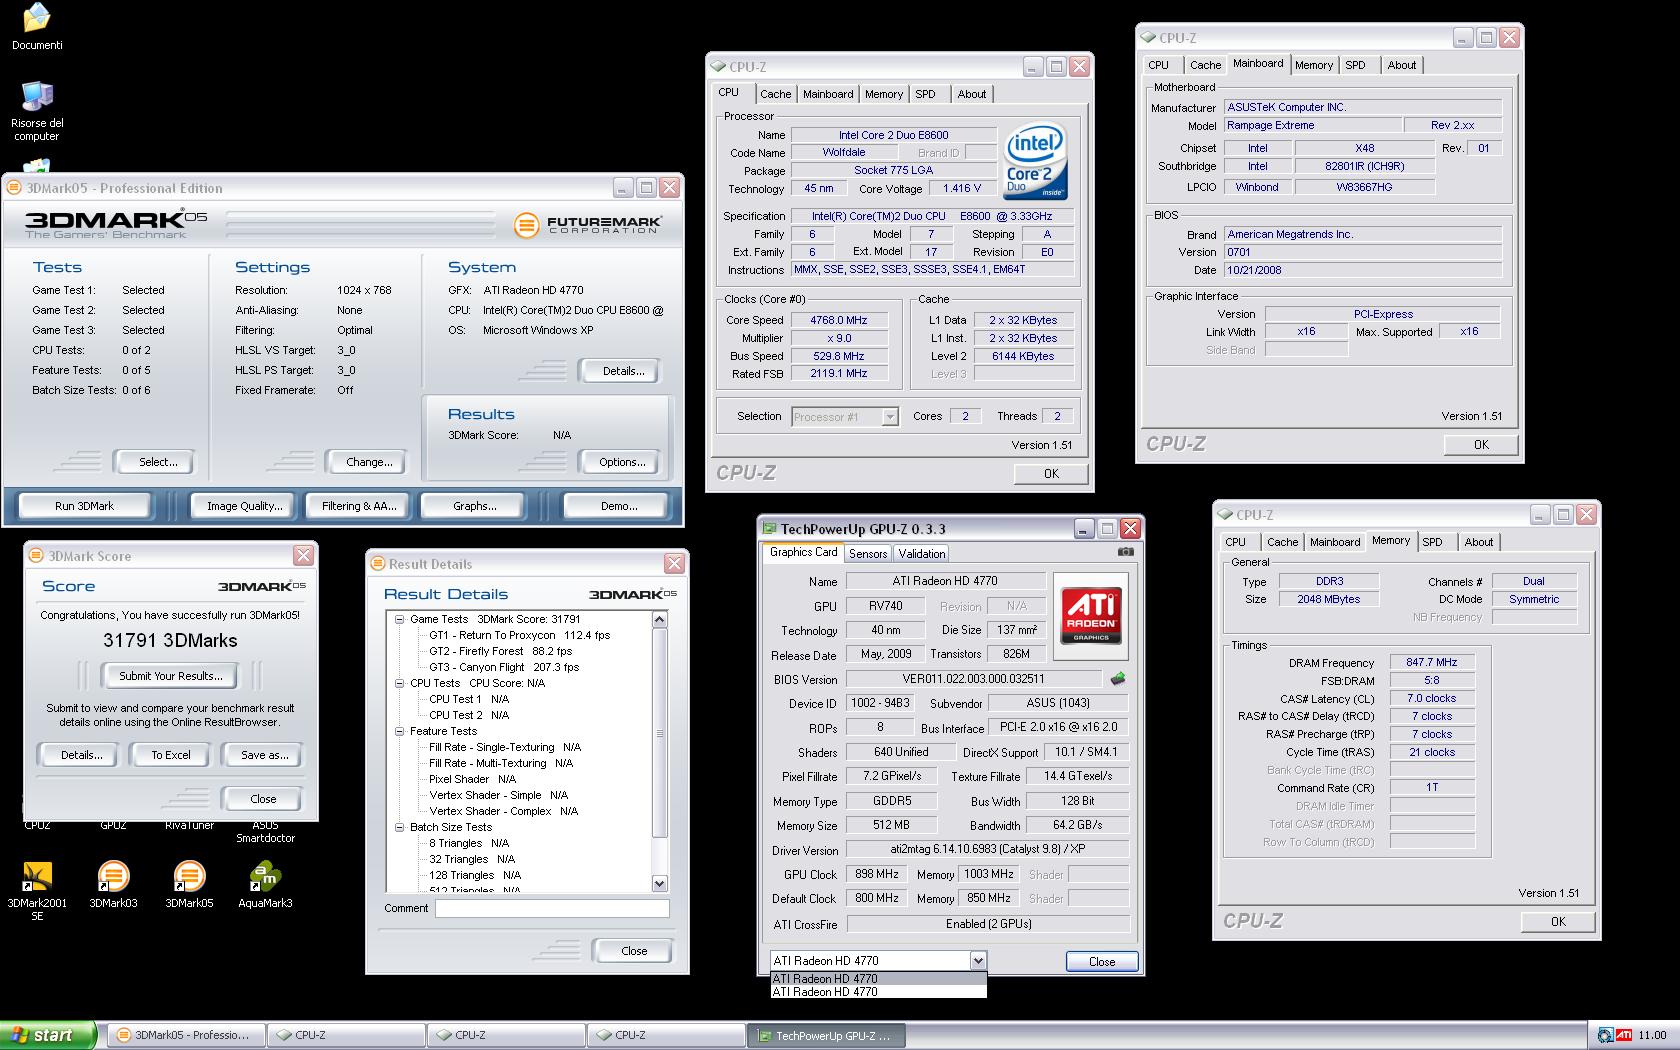Switch to 3DMark05 taskbar button
This screenshot has height=1050, width=1680.
pyautogui.click(x=187, y=1035)
